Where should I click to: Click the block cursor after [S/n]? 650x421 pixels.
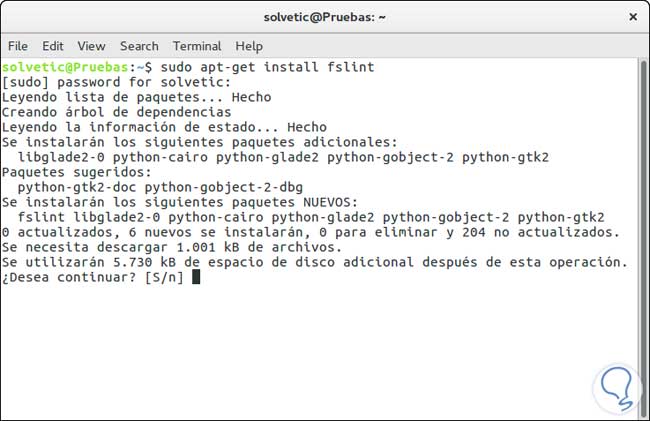[x=196, y=277]
